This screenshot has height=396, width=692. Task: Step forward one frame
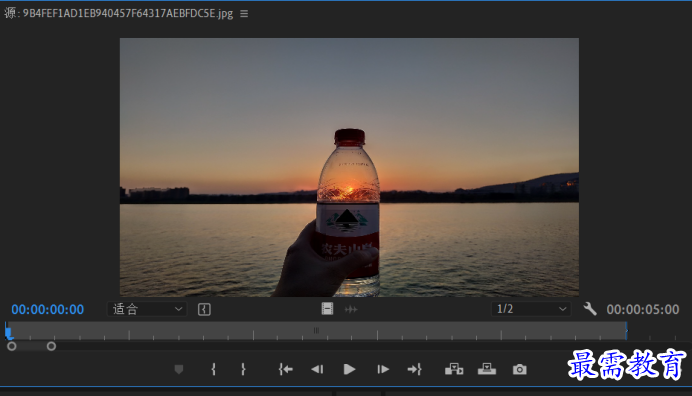(383, 369)
